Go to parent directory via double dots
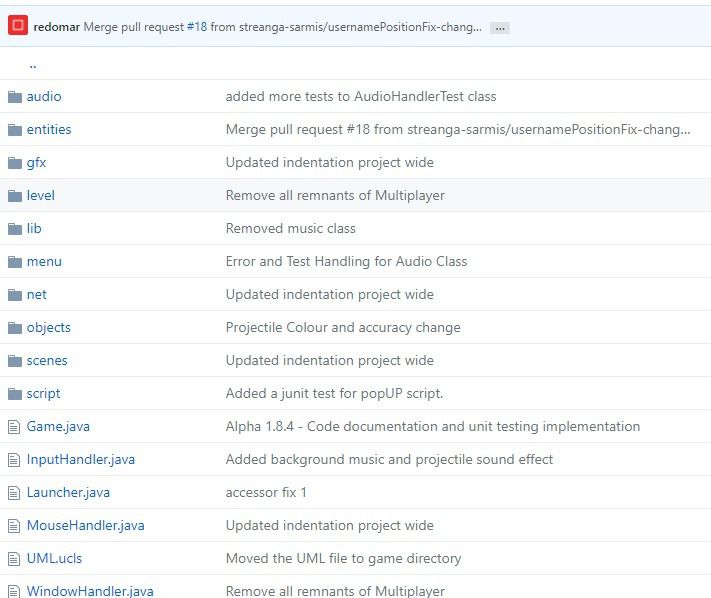The image size is (711, 598). pos(33,66)
